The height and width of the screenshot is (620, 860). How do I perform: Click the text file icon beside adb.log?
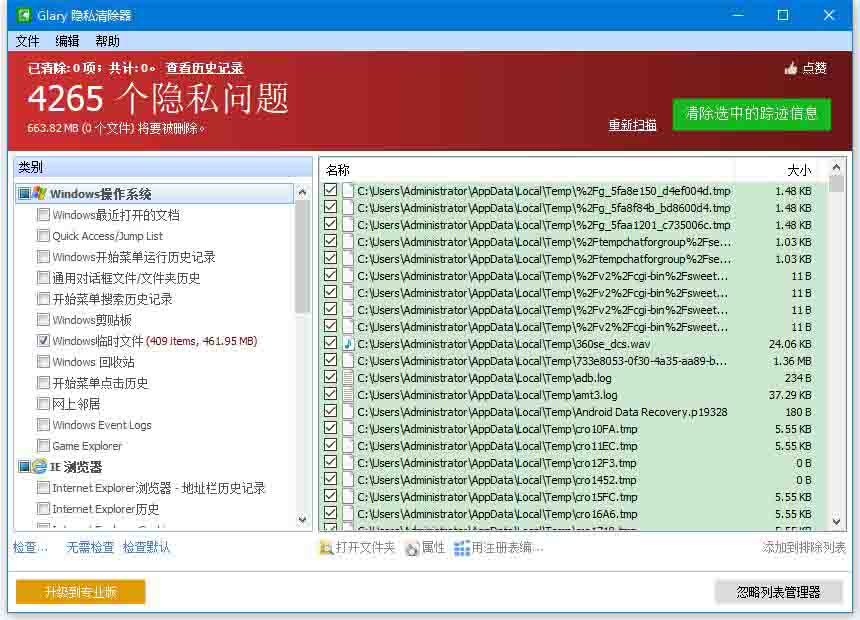[x=348, y=378]
